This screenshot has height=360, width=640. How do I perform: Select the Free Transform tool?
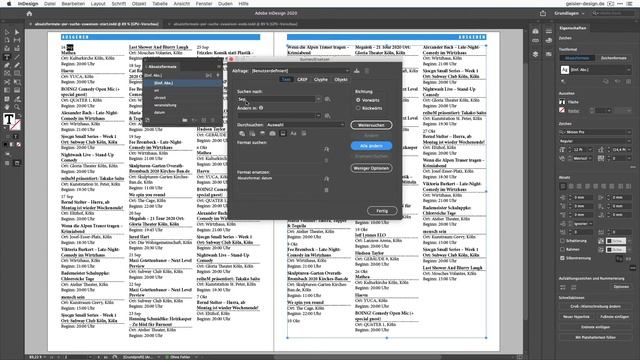tap(17, 82)
